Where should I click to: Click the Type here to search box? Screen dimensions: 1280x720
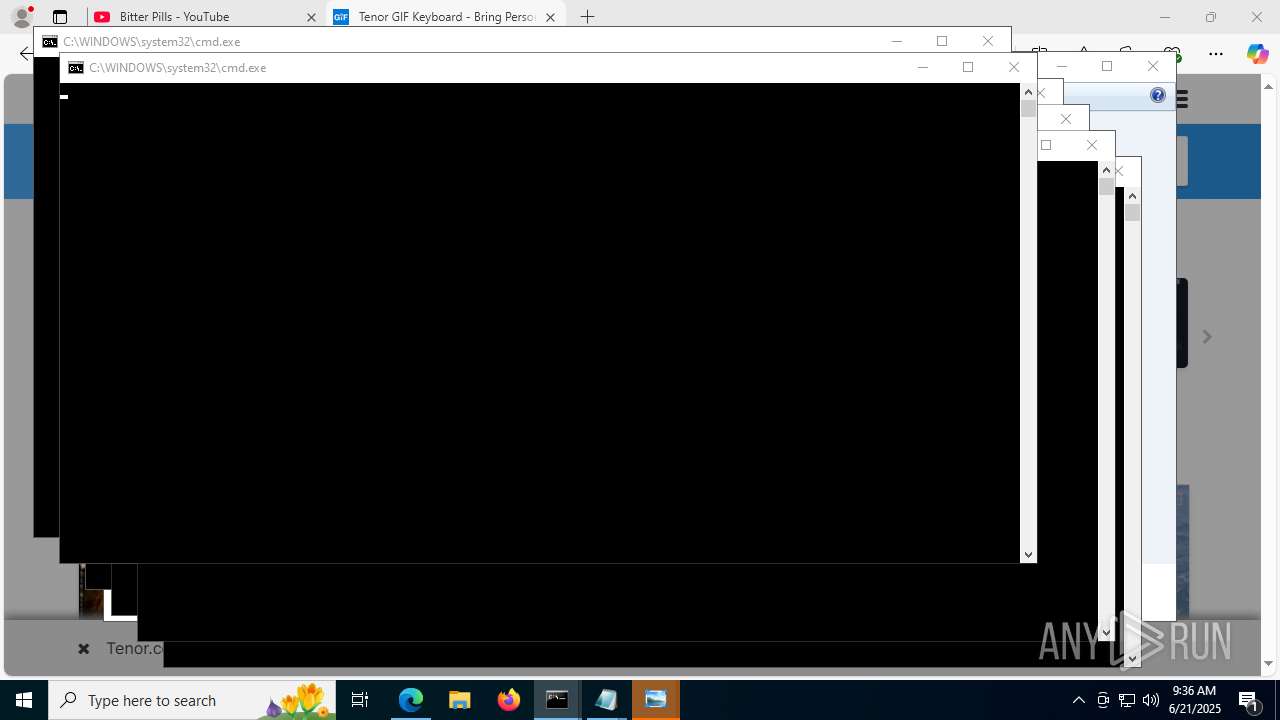(192, 700)
